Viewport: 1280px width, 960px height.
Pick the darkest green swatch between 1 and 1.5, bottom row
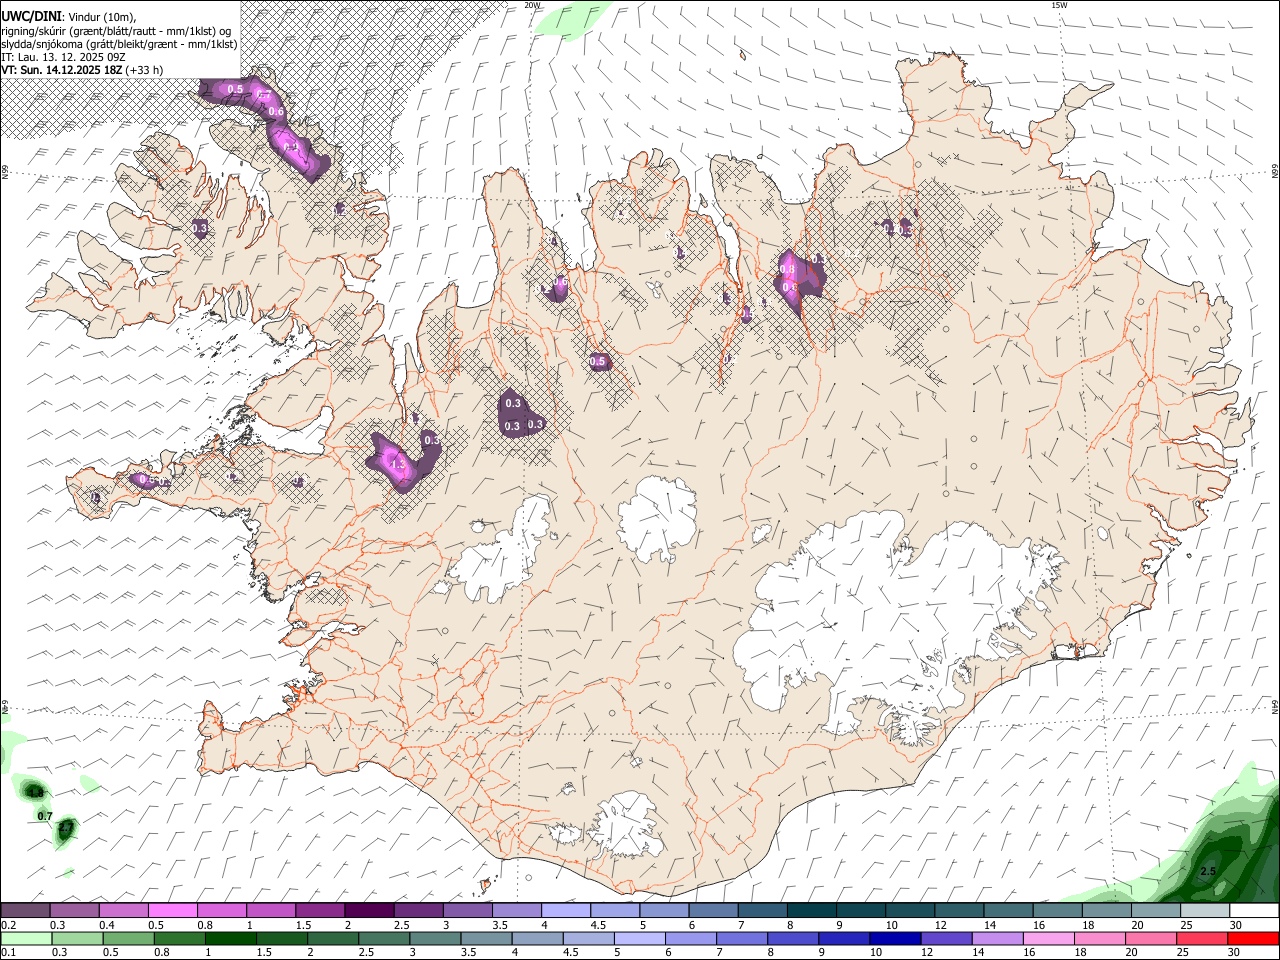tap(230, 938)
